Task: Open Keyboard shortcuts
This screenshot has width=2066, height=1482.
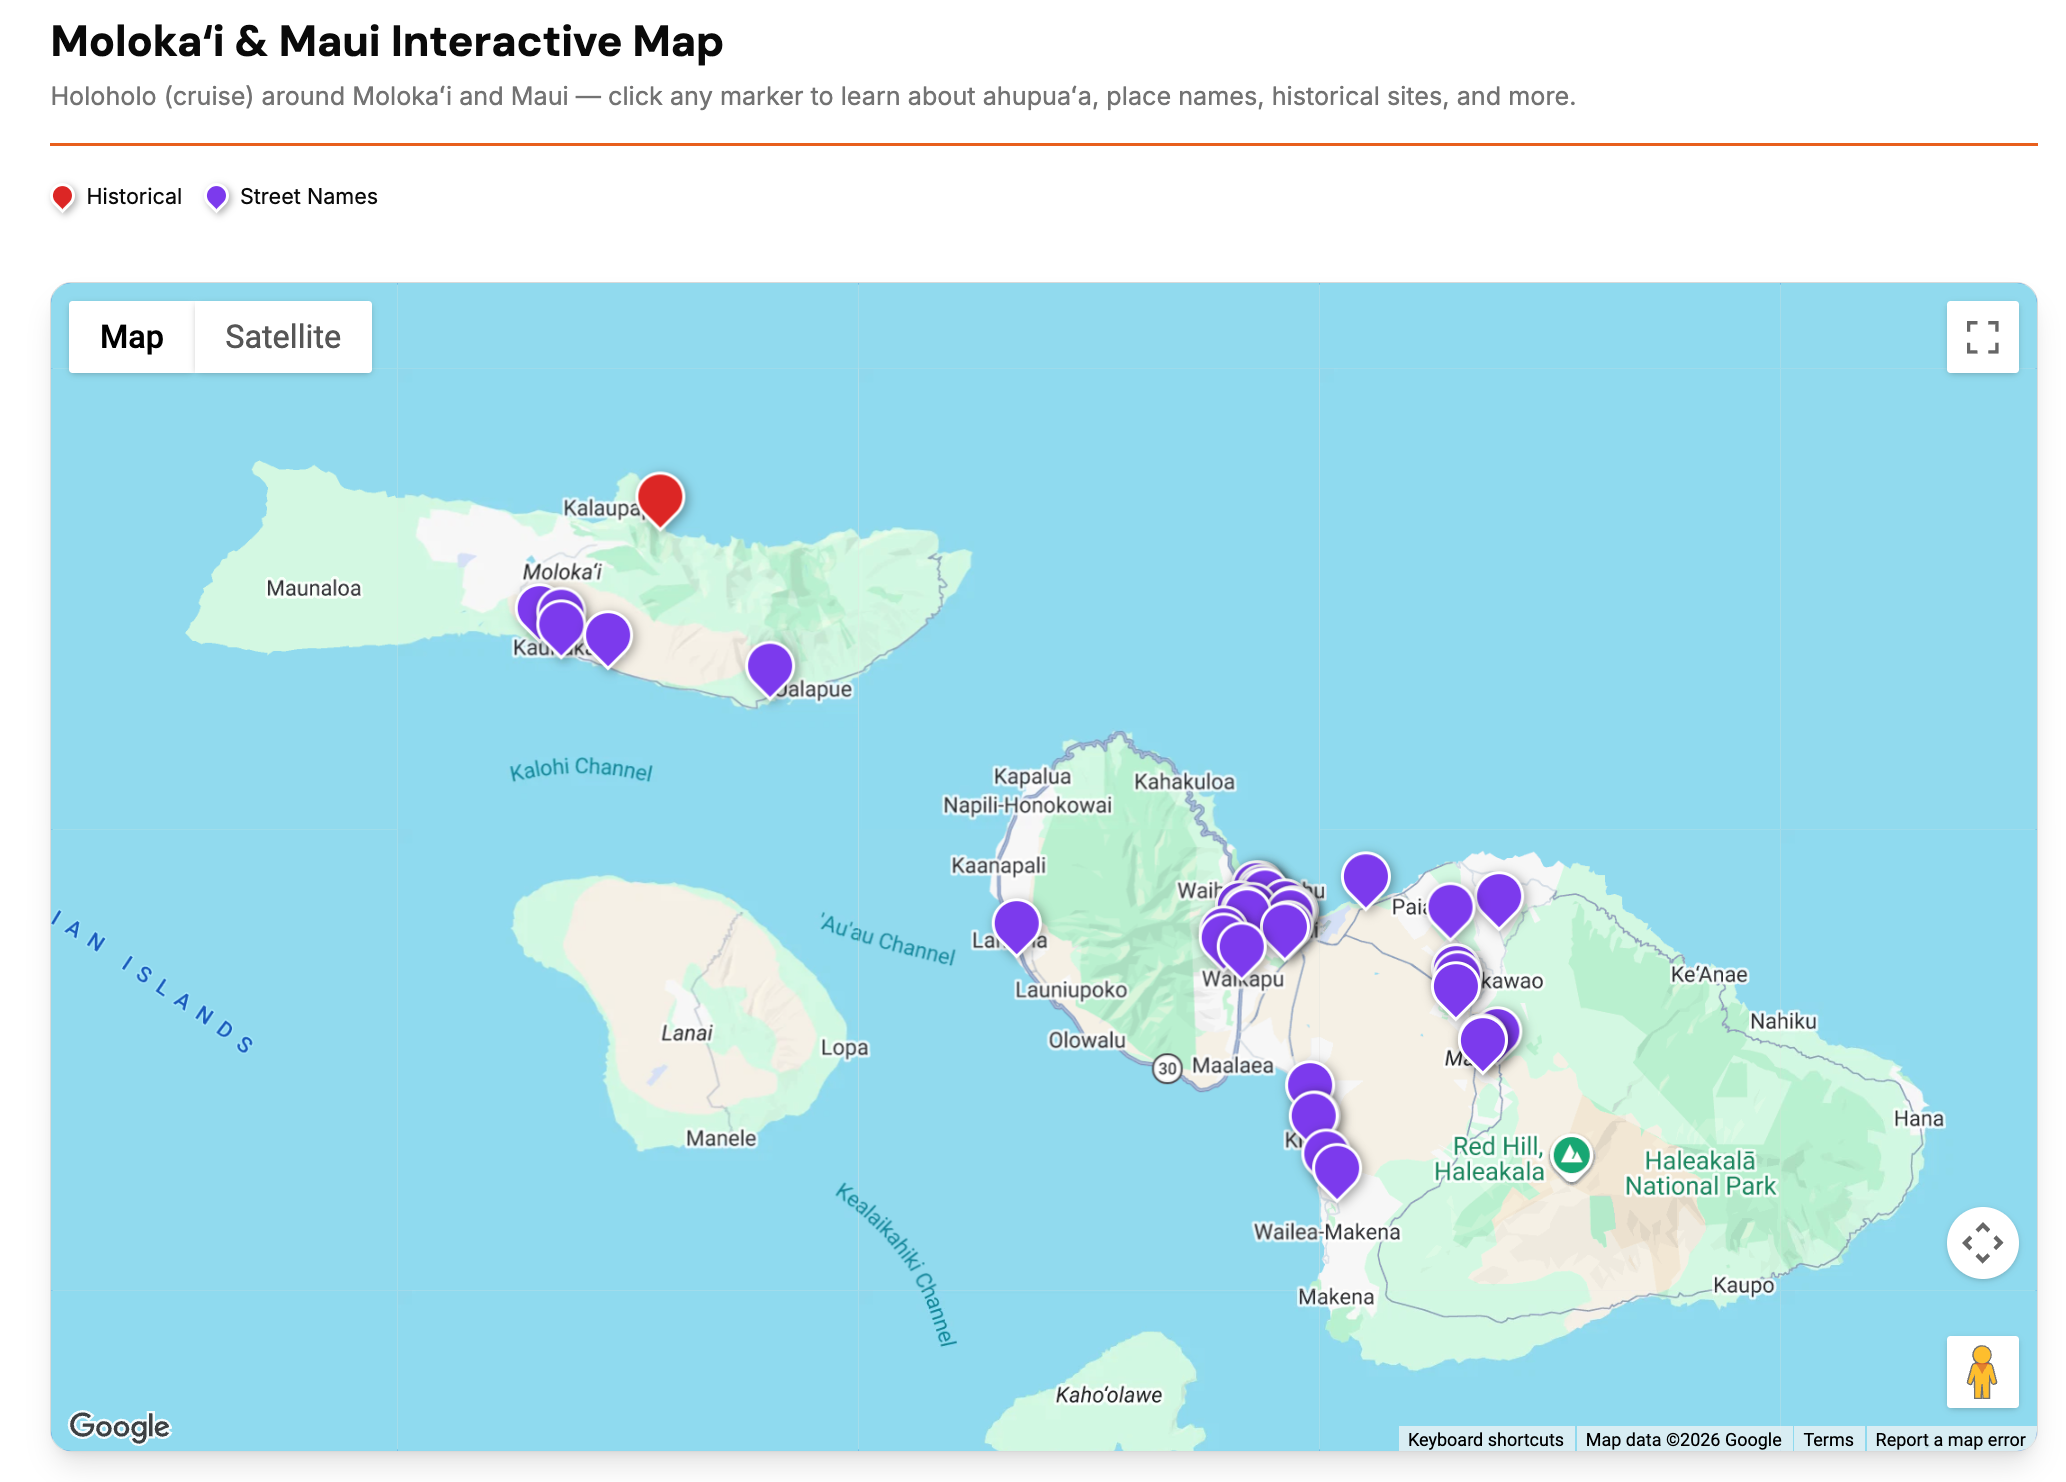Action: coord(1485,1439)
